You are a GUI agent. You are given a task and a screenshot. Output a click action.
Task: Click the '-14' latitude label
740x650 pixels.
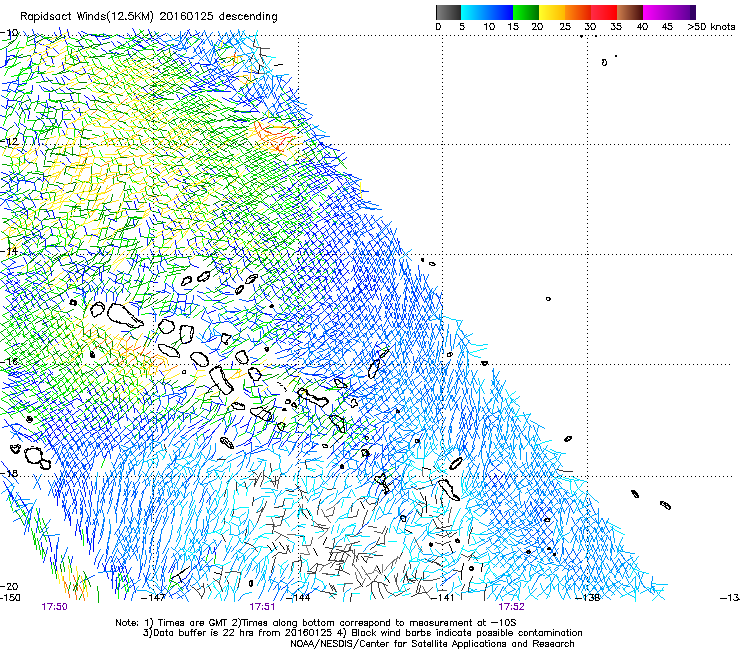(x=9, y=251)
